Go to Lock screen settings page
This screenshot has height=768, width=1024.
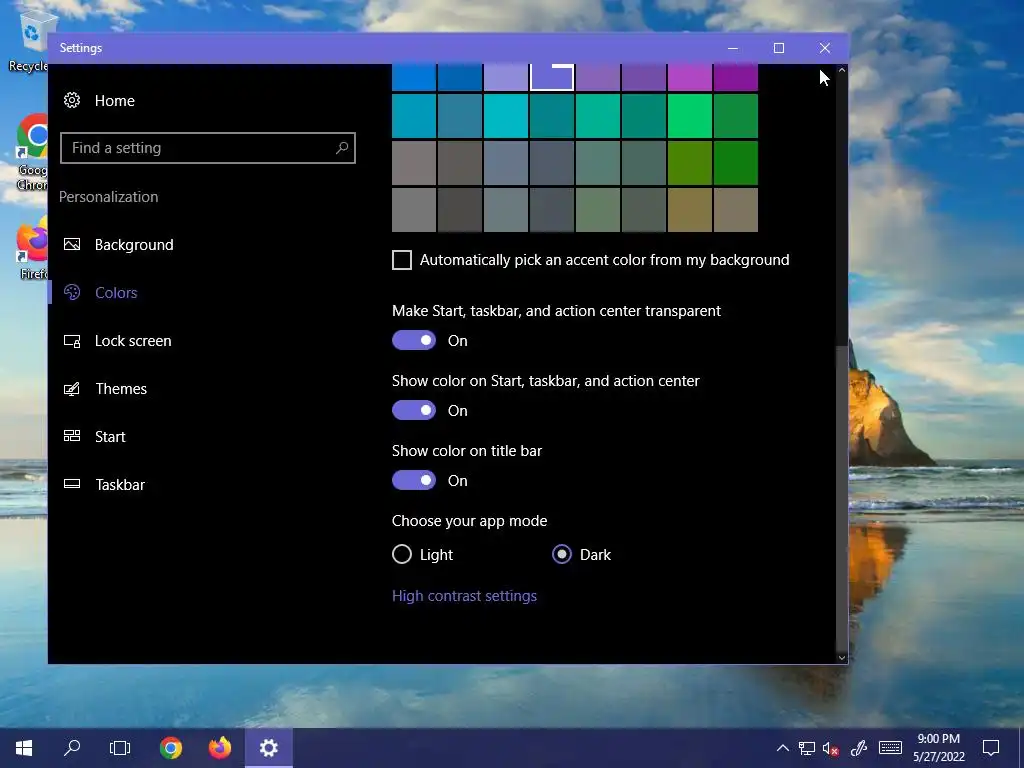(x=133, y=341)
